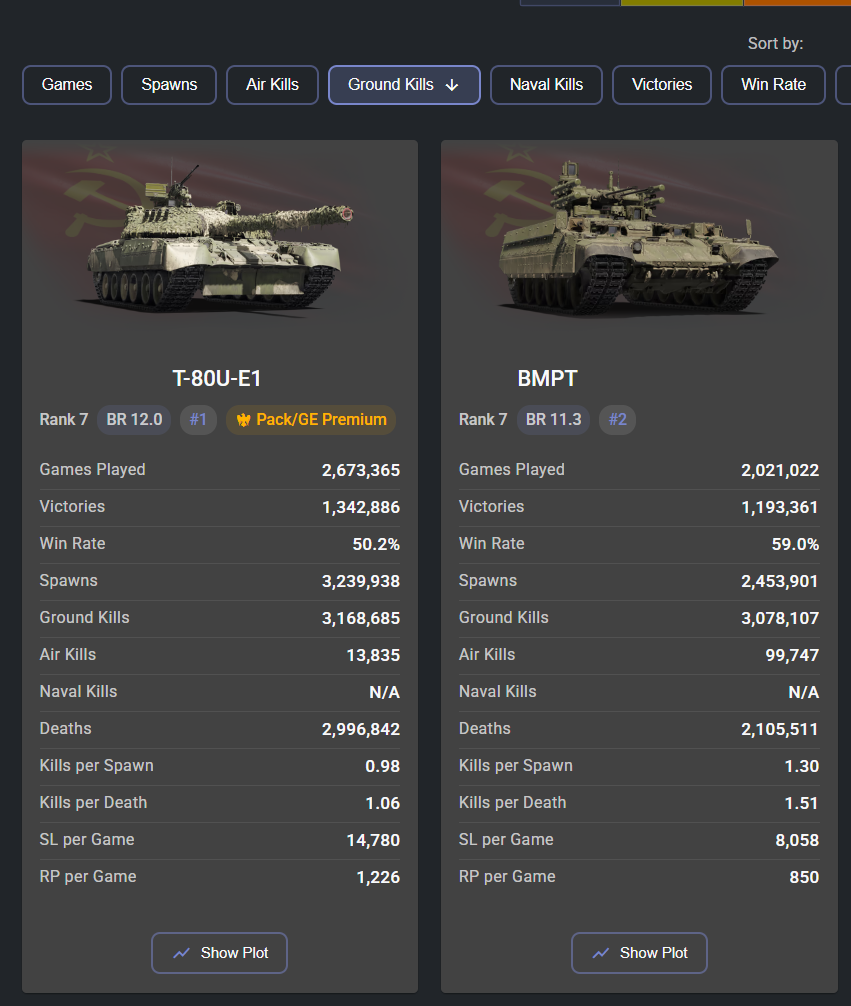This screenshot has height=1006, width=851.
Task: Click the premium eagle icon on T-80U-E1 badge
Action: point(243,420)
